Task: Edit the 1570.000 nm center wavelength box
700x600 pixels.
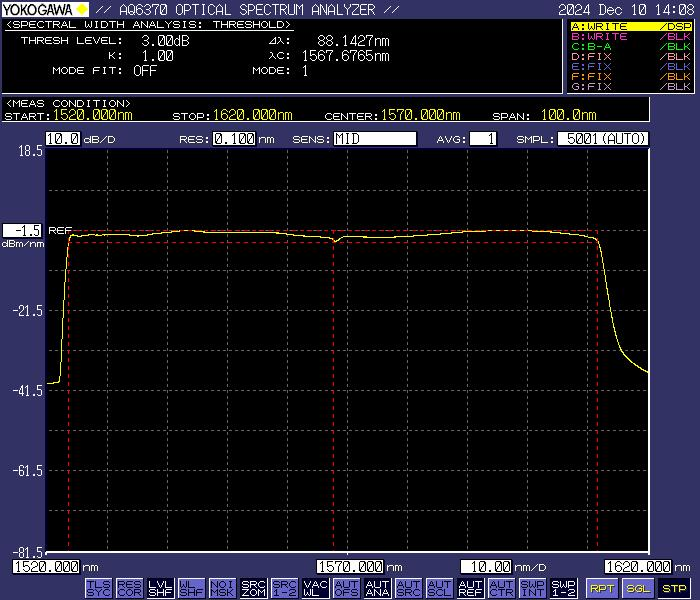Action: pyautogui.click(x=350, y=567)
